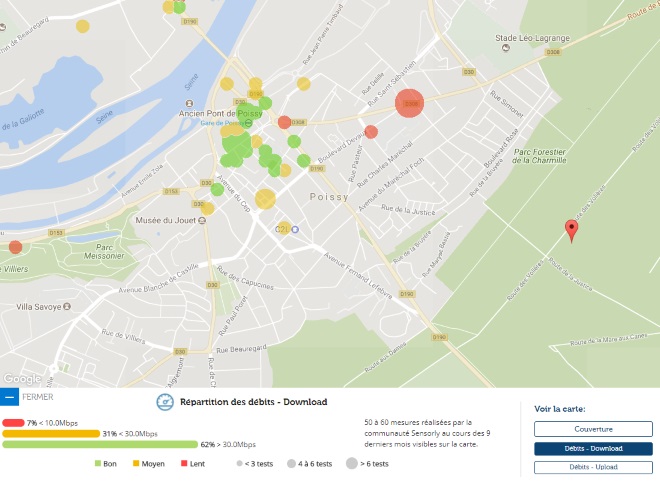Image resolution: width=660 pixels, height=488 pixels.
Task: Click the Voir la carte: label
Action: click(x=560, y=409)
